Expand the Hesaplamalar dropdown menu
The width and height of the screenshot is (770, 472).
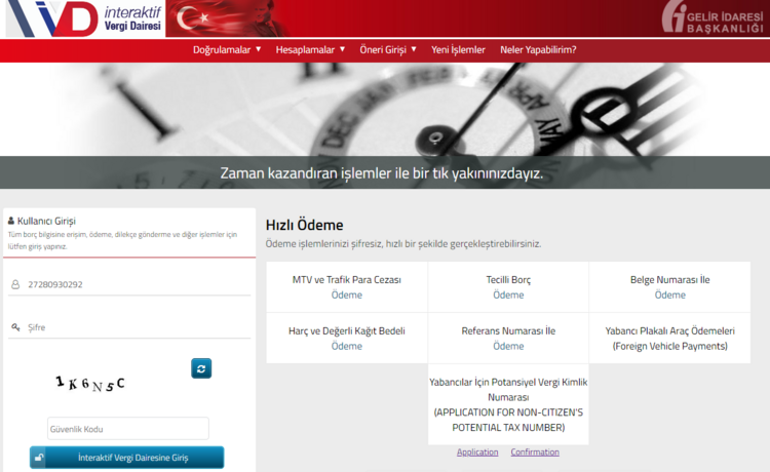[310, 49]
